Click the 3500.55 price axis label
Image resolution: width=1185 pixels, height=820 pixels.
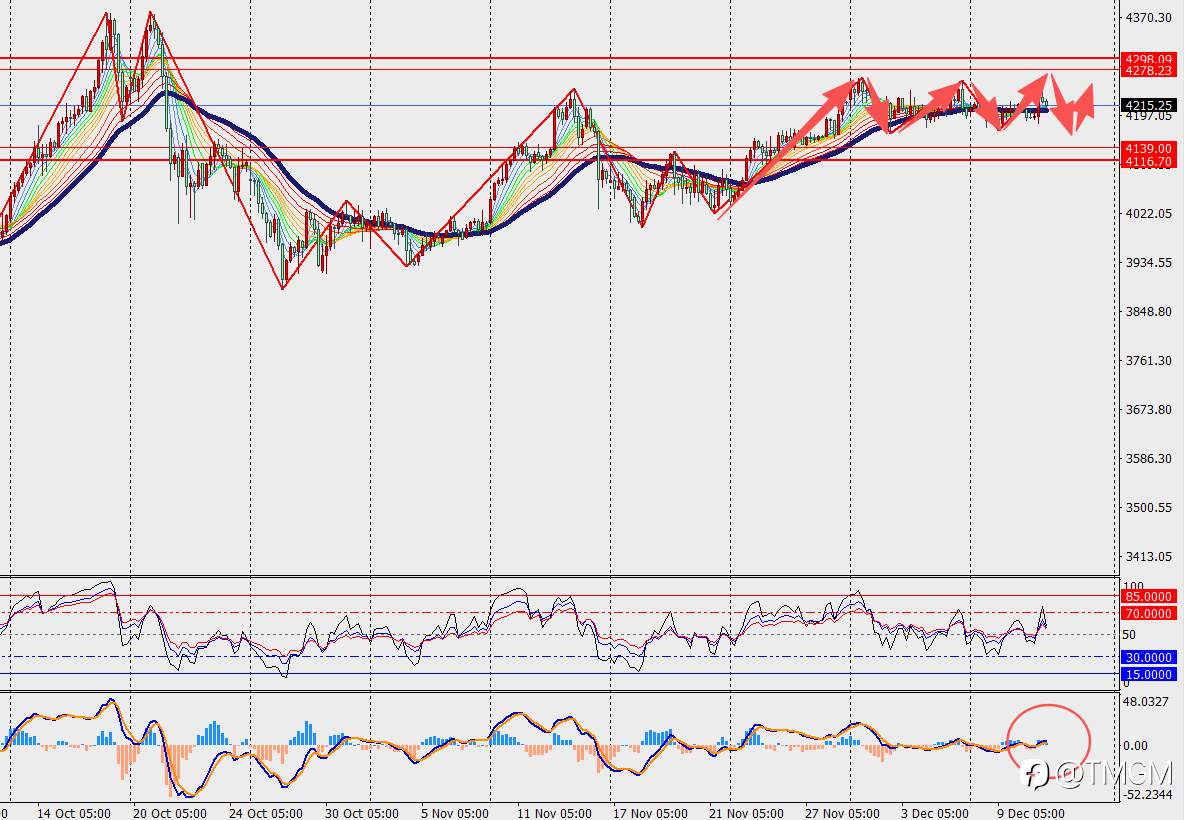point(1149,508)
